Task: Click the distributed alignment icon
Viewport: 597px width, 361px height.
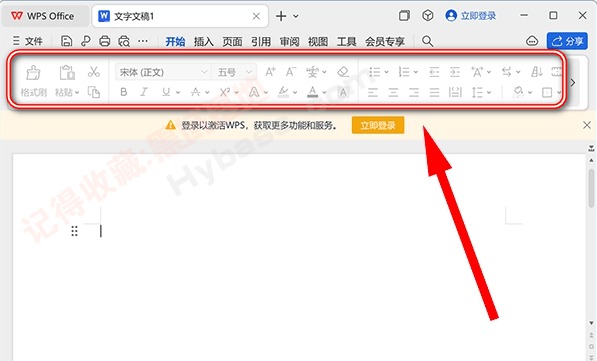Action: tap(455, 92)
